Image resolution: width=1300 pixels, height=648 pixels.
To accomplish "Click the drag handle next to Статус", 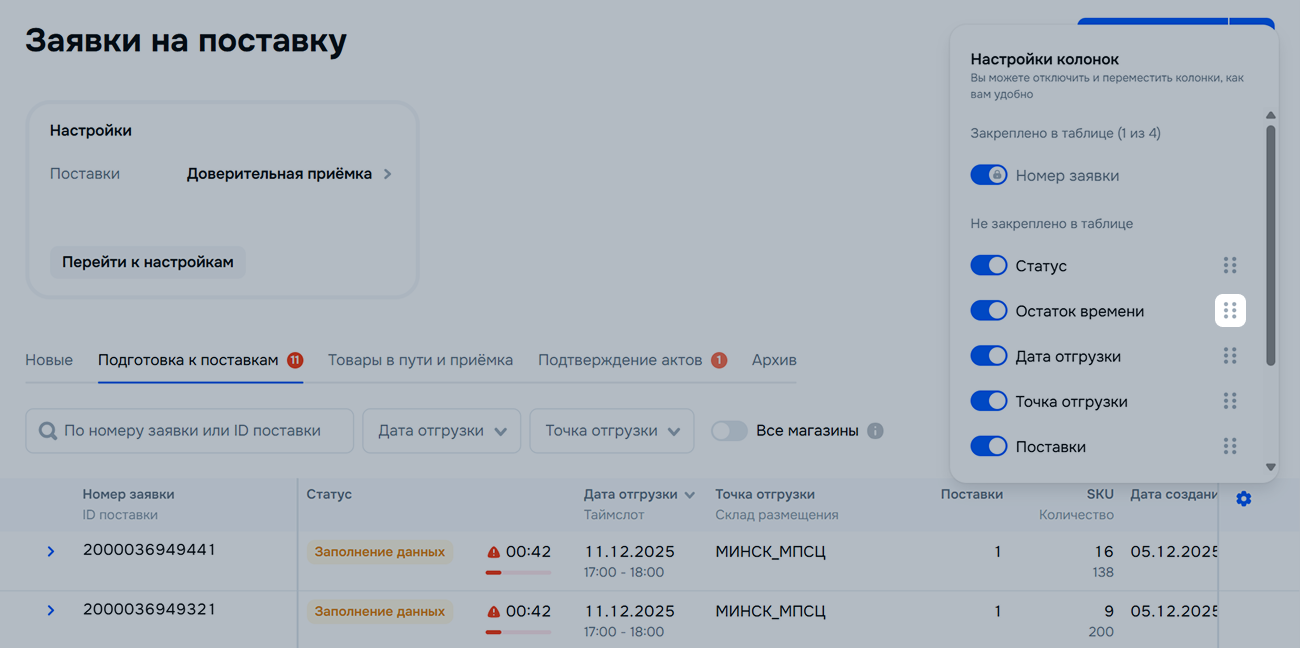I will coord(1230,265).
